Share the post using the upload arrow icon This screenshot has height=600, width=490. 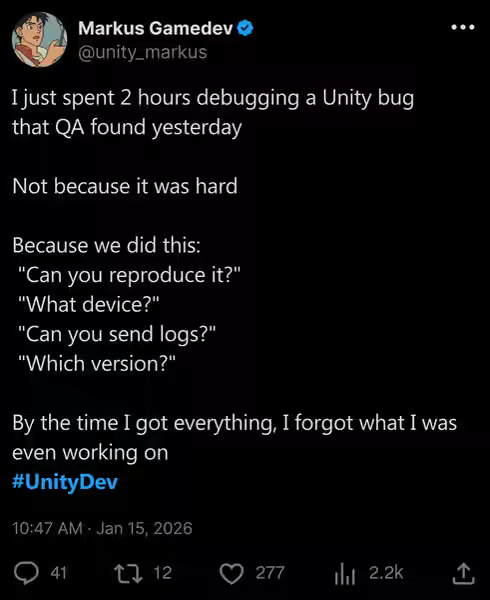pos(464,573)
